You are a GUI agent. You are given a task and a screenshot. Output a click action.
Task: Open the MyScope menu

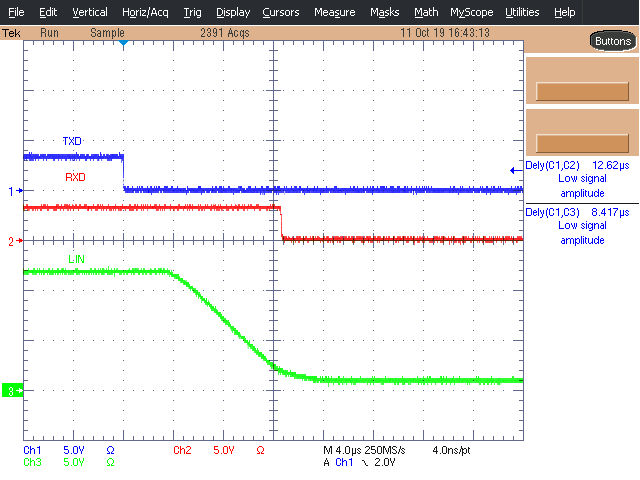[x=471, y=12]
